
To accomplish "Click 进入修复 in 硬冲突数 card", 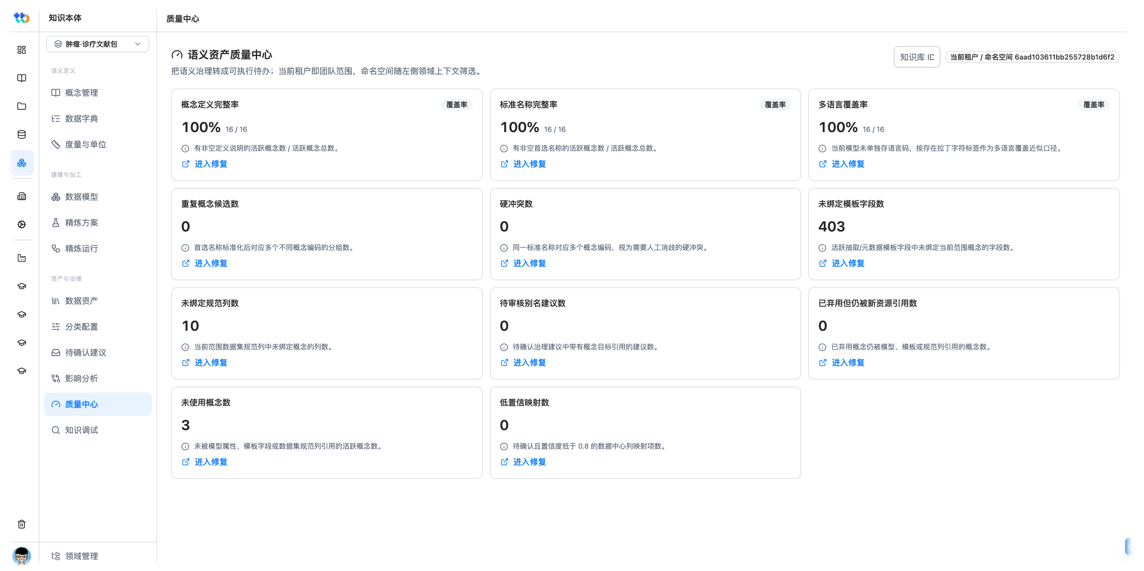I will click(523, 263).
